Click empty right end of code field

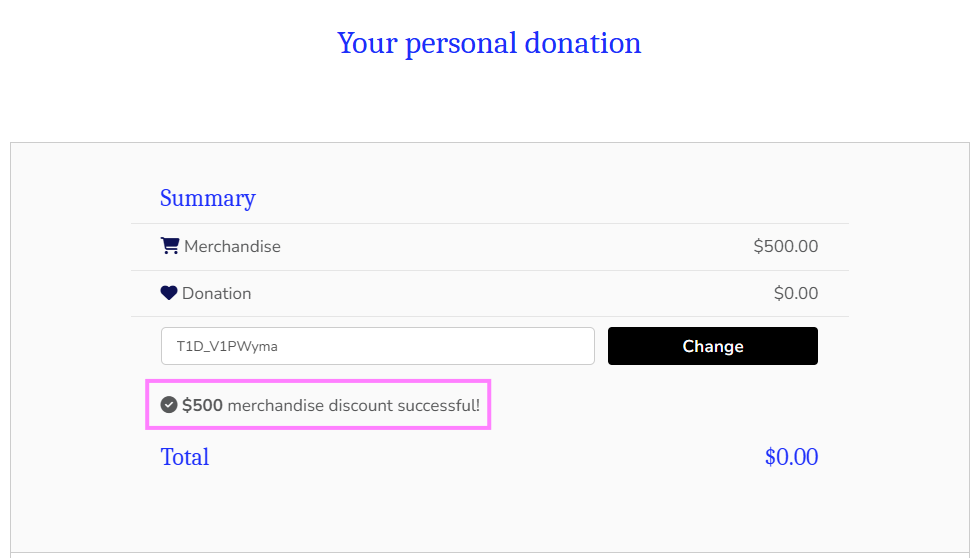click(x=540, y=346)
